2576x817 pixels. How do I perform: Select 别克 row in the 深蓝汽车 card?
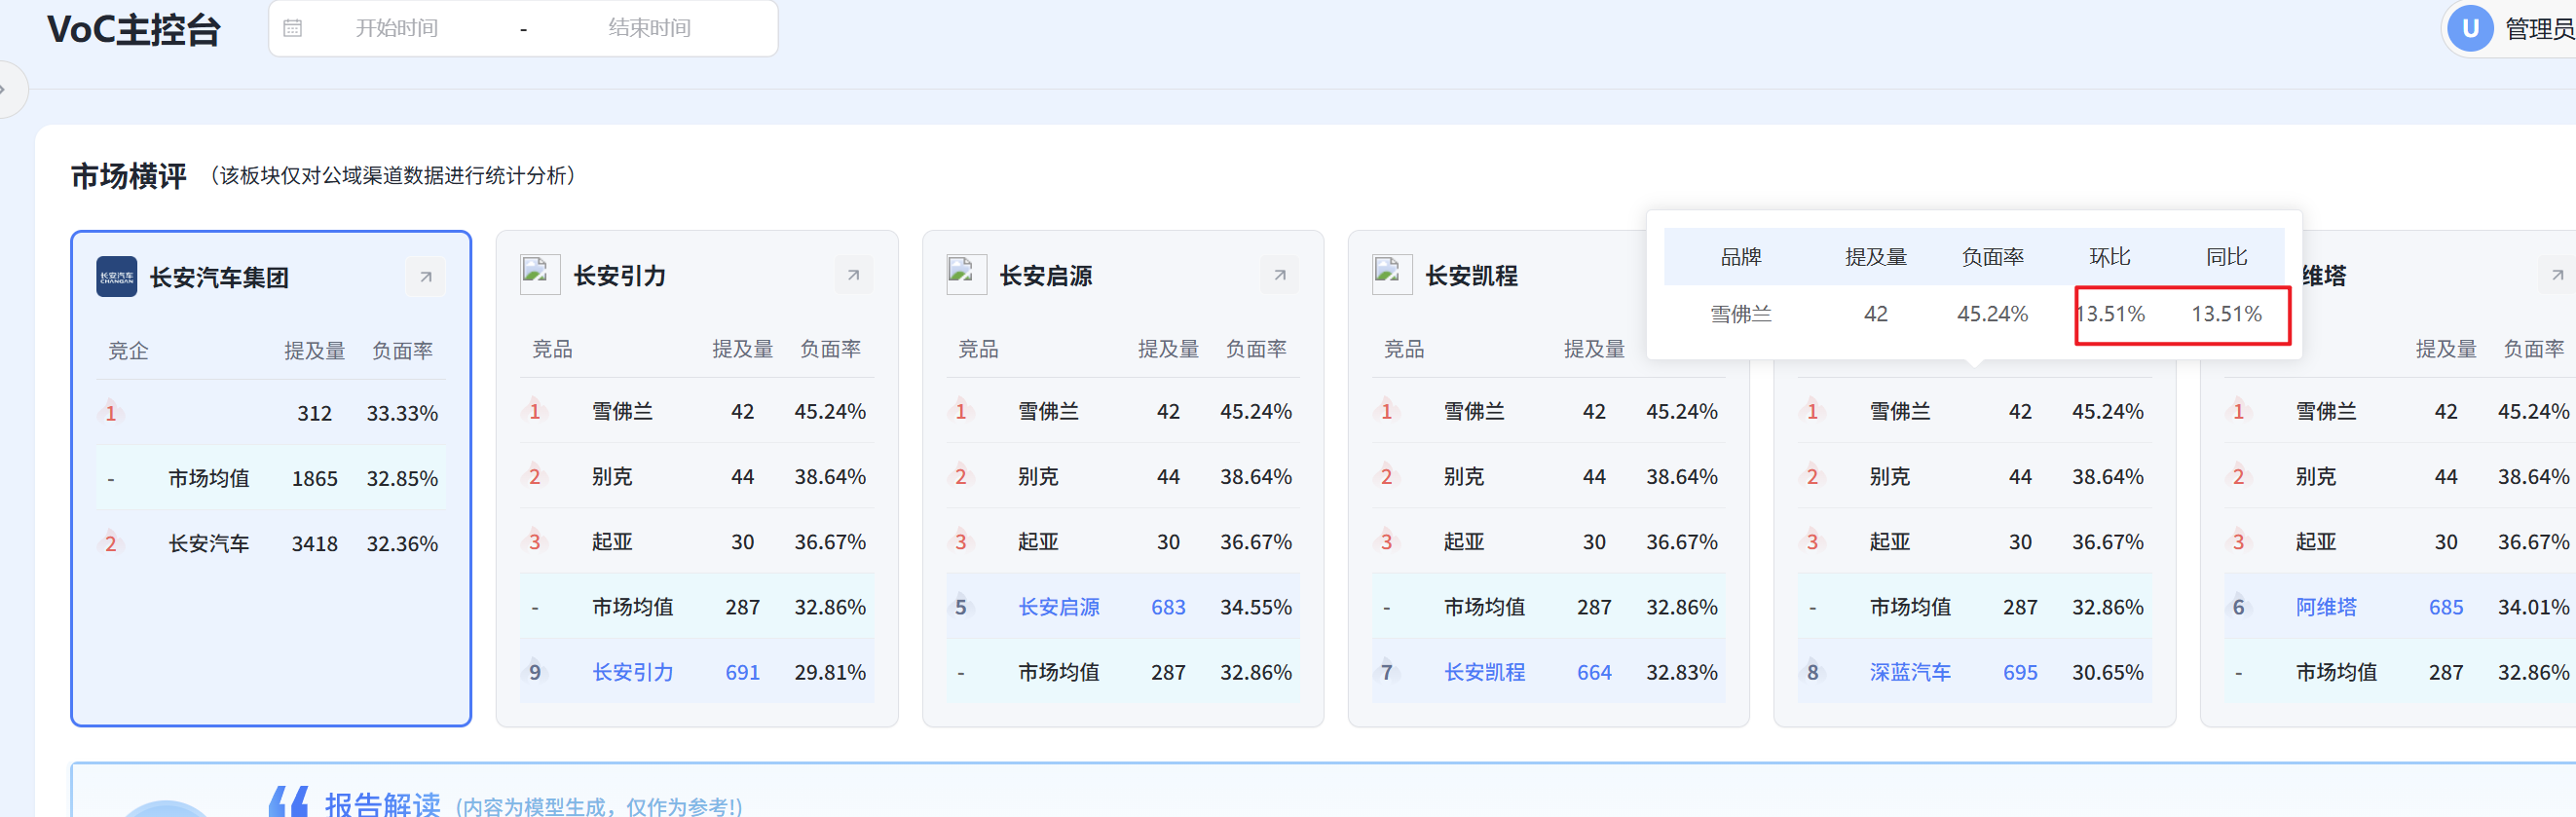(1974, 477)
